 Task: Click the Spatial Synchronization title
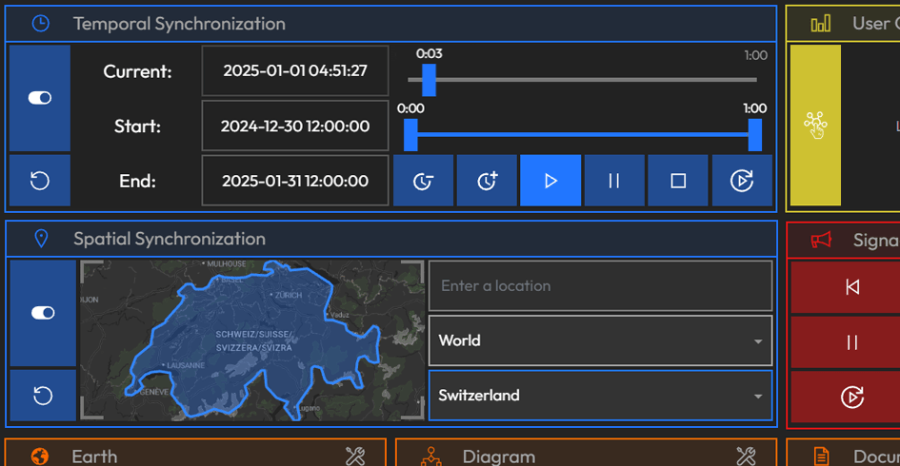point(169,239)
